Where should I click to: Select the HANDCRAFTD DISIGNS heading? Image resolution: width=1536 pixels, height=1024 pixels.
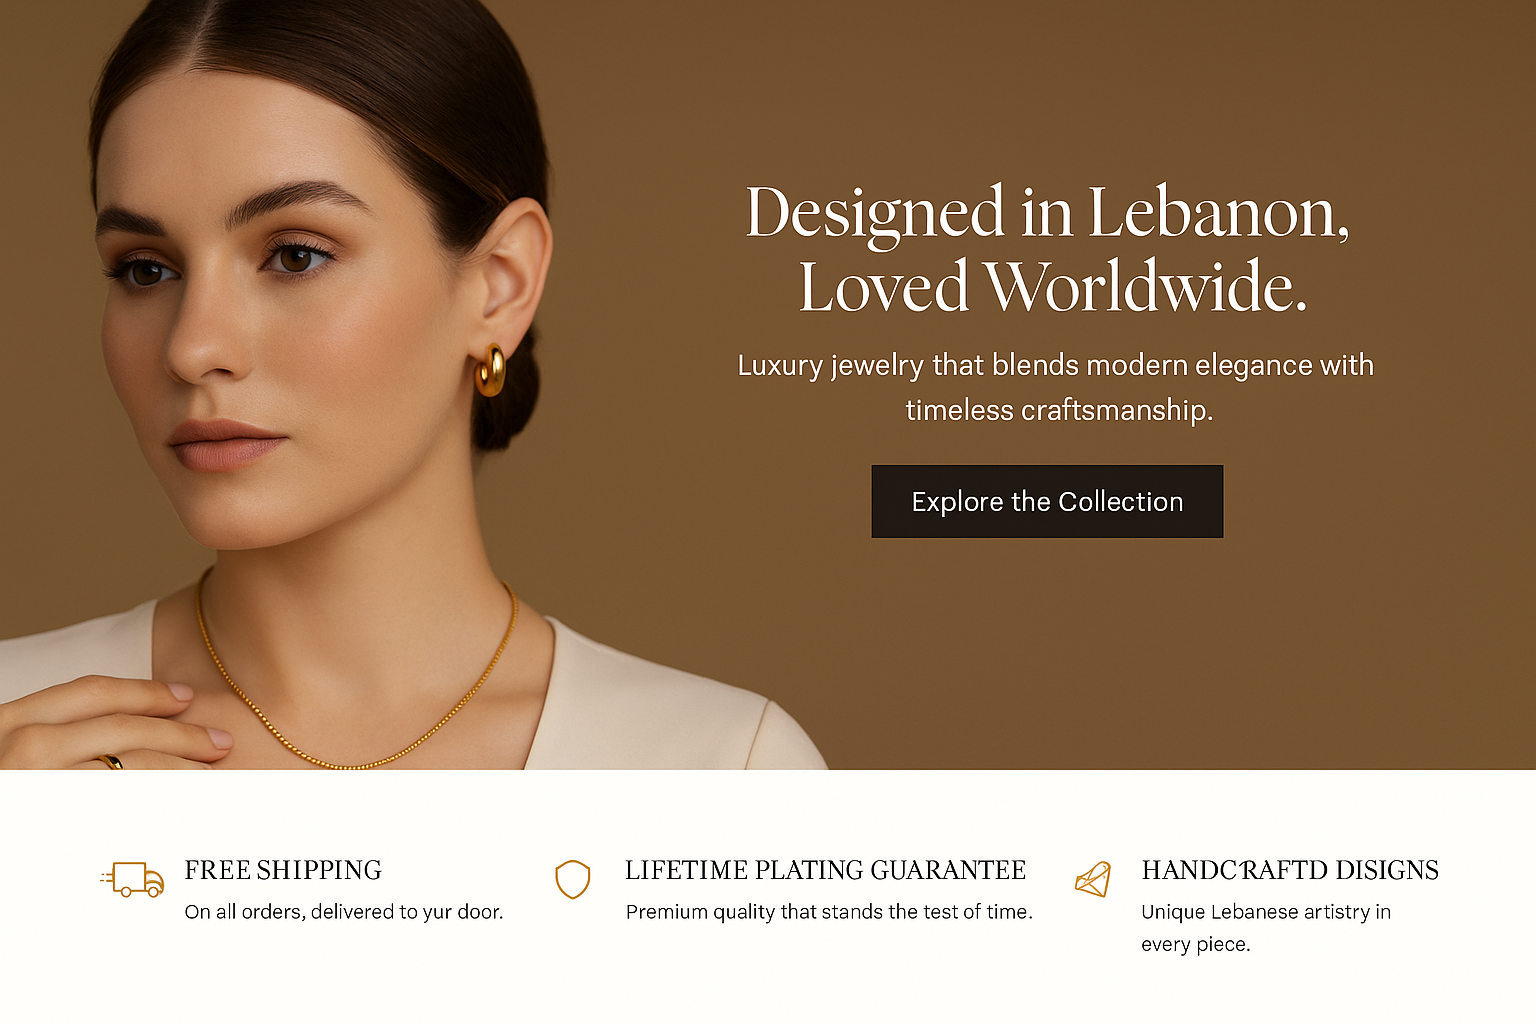point(1290,870)
